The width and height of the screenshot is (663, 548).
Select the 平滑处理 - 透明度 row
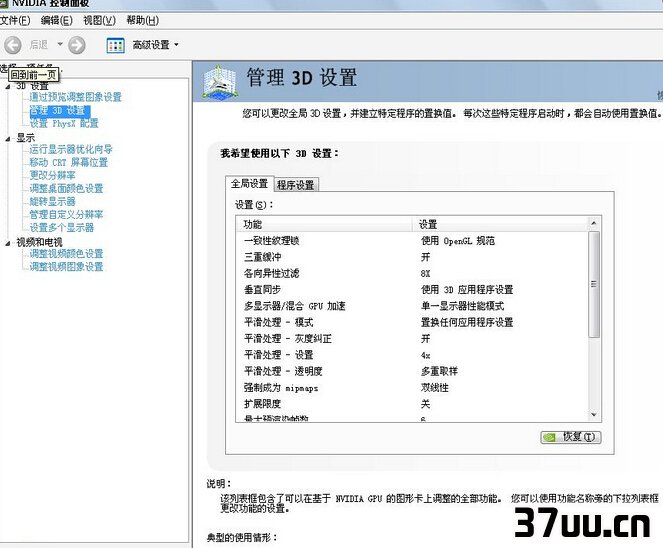pyautogui.click(x=412, y=371)
